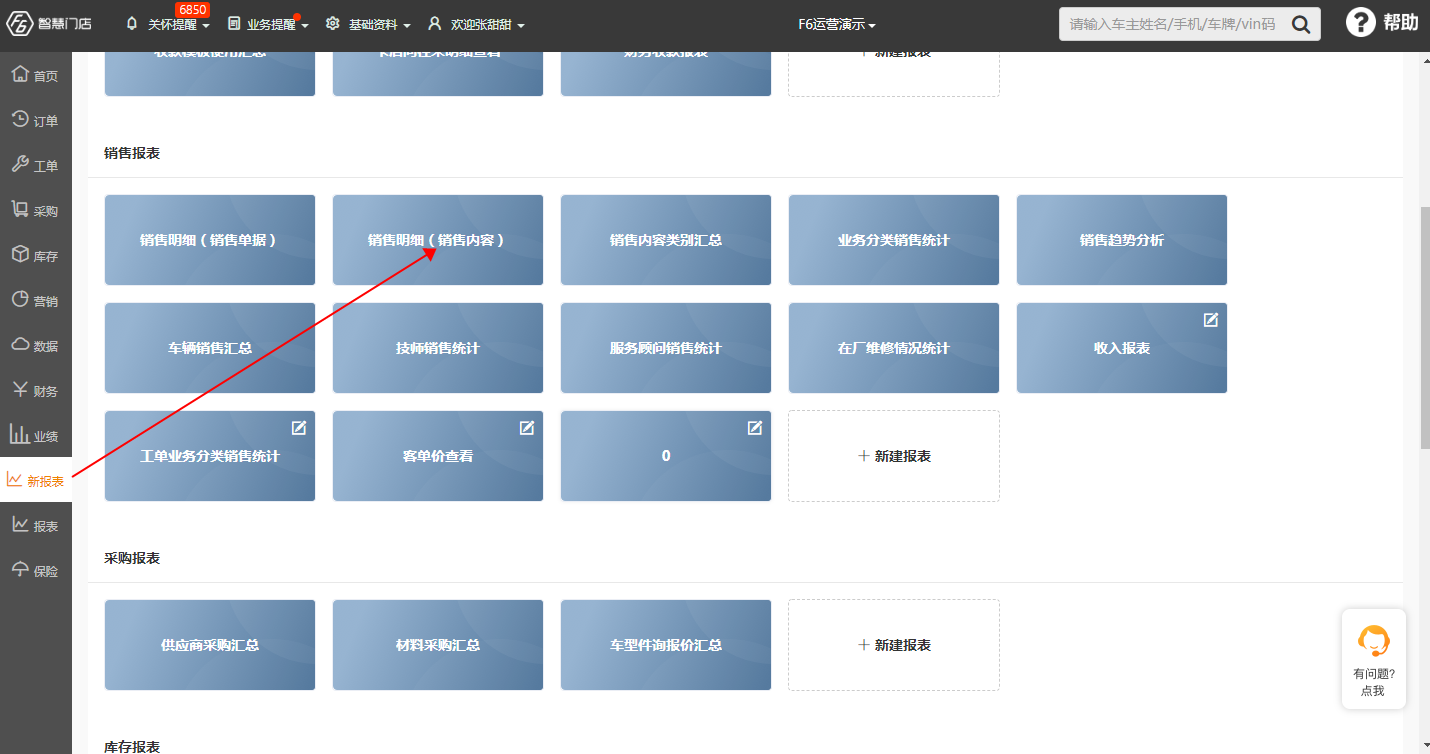Open the 首页 home sidebar icon
The image size is (1430, 754).
[x=20, y=74]
